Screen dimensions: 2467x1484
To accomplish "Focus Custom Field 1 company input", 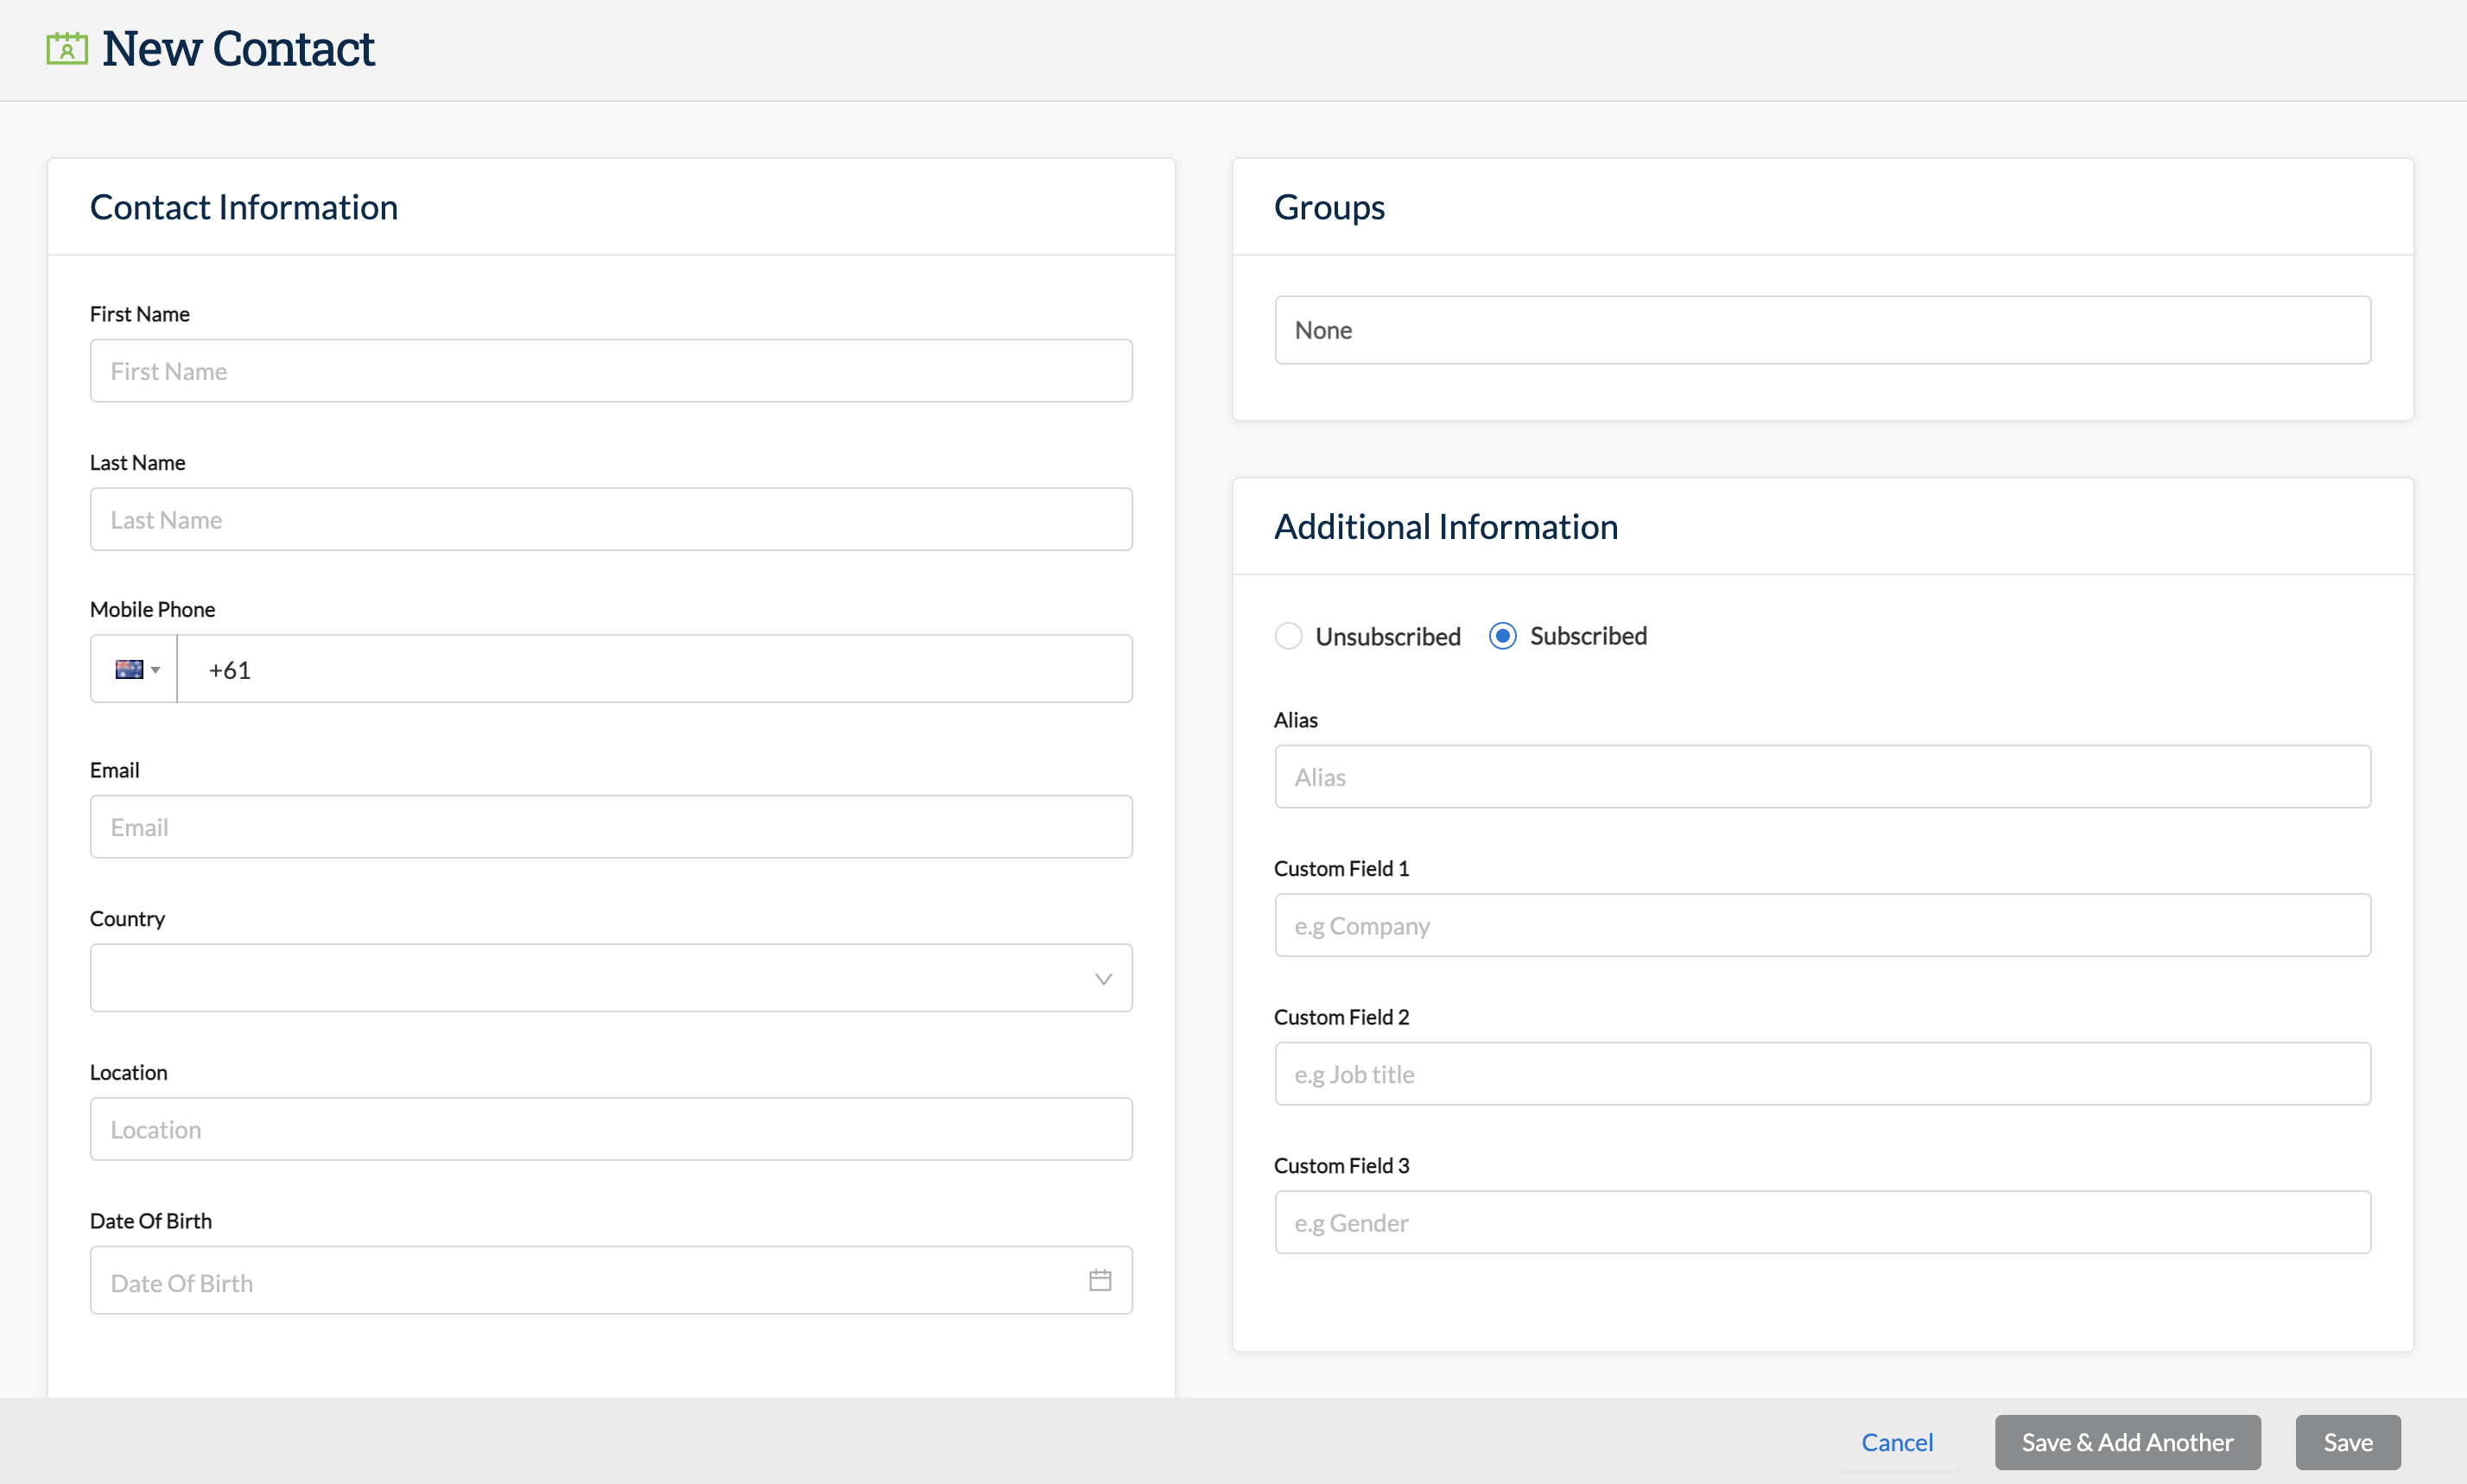I will [x=1821, y=926].
